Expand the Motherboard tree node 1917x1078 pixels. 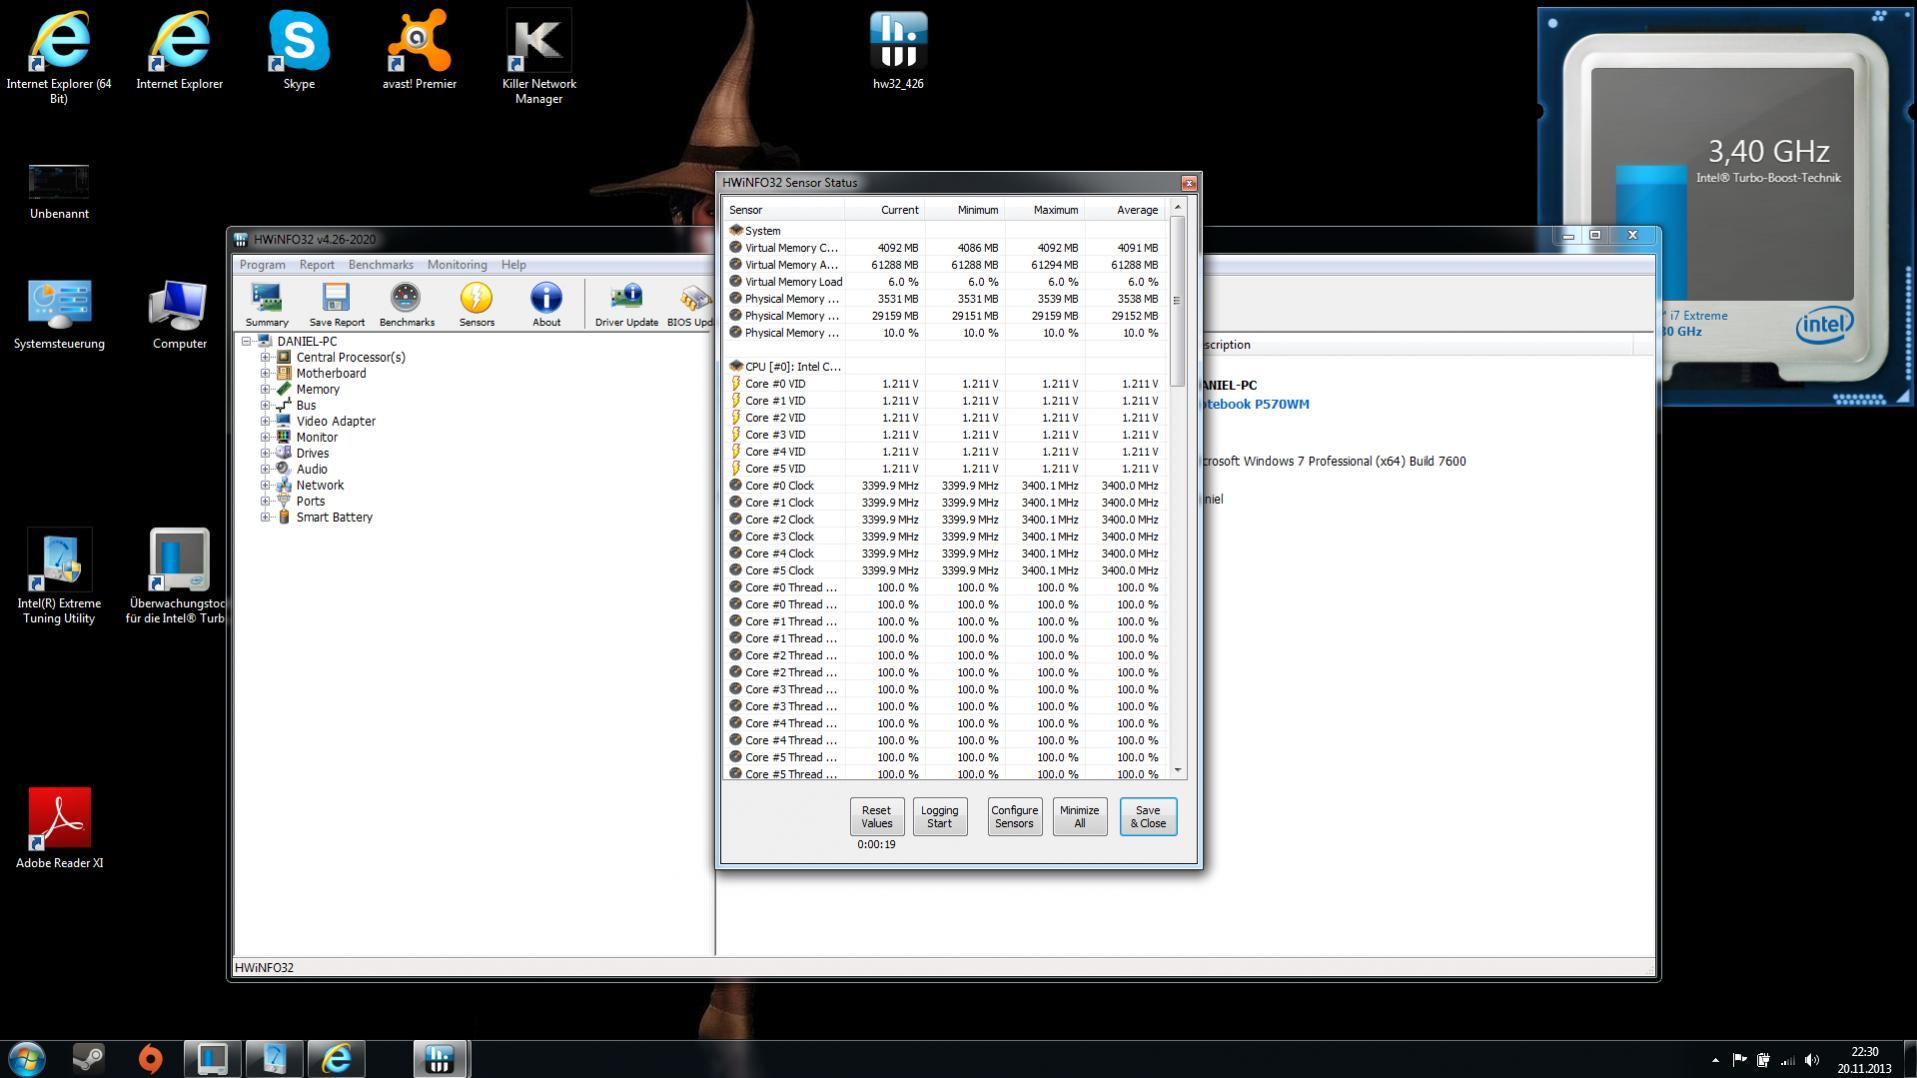[x=265, y=373]
